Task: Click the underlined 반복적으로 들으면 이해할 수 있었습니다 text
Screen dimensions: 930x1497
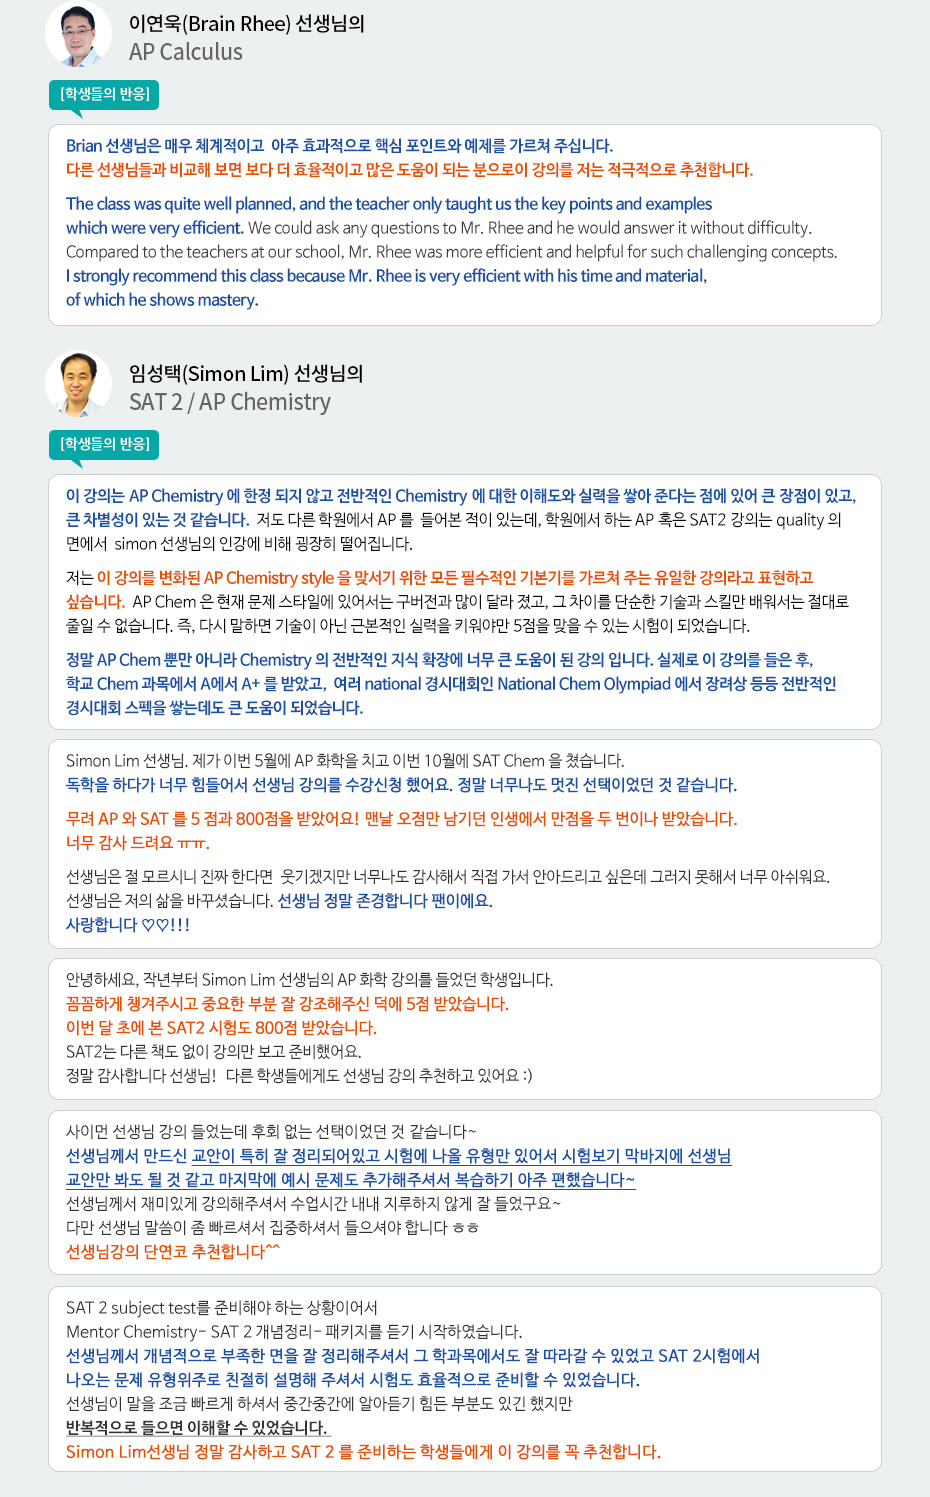Action: coord(197,1428)
